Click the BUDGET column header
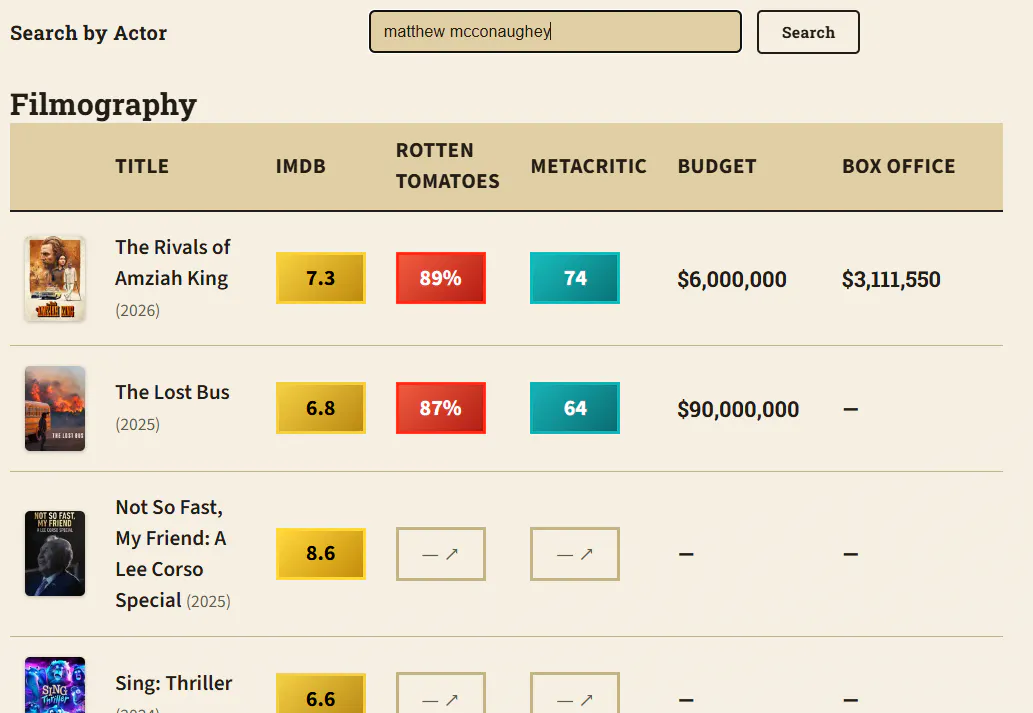 click(x=717, y=166)
